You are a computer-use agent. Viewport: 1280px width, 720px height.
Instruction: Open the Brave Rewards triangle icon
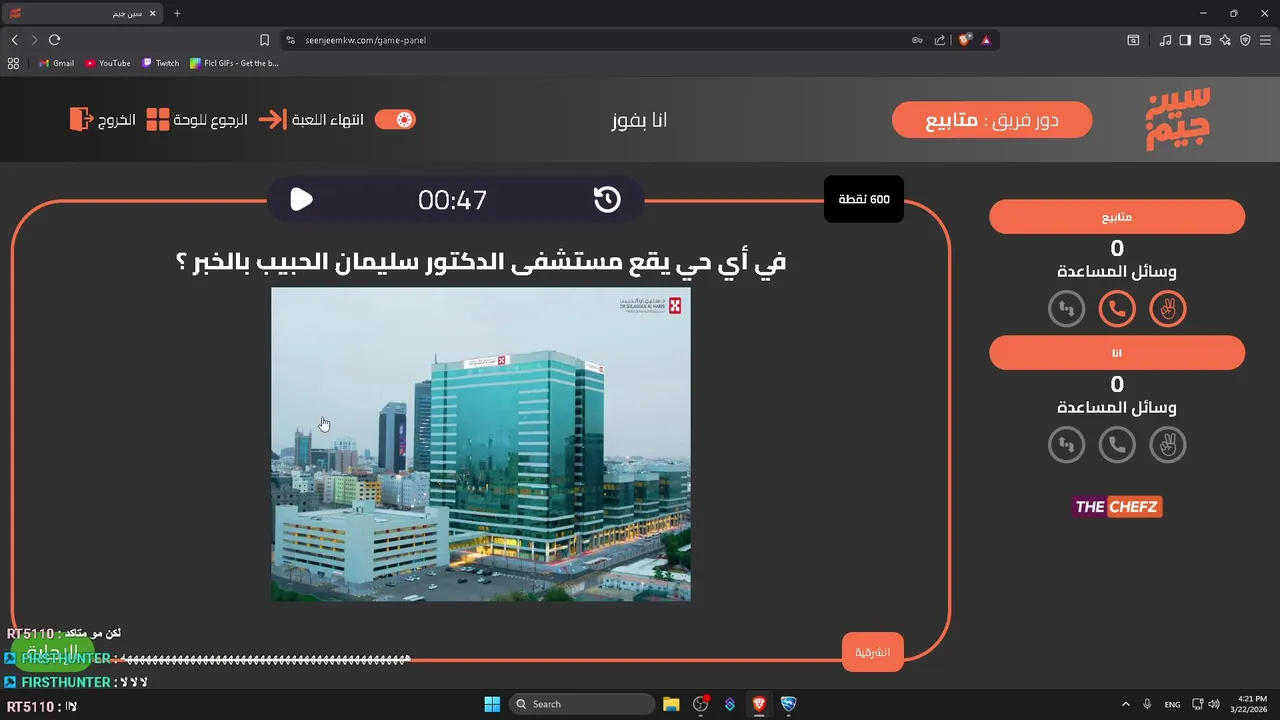tap(986, 40)
